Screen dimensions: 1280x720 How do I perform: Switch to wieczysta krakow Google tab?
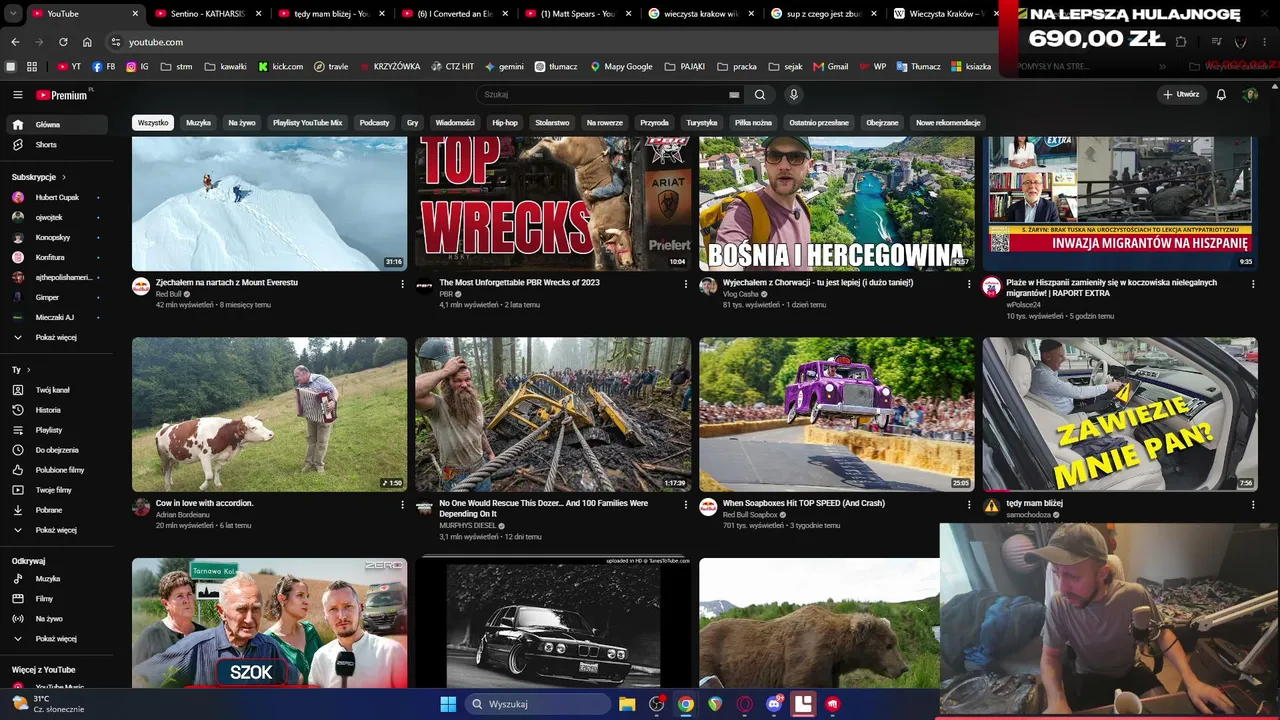tap(703, 14)
